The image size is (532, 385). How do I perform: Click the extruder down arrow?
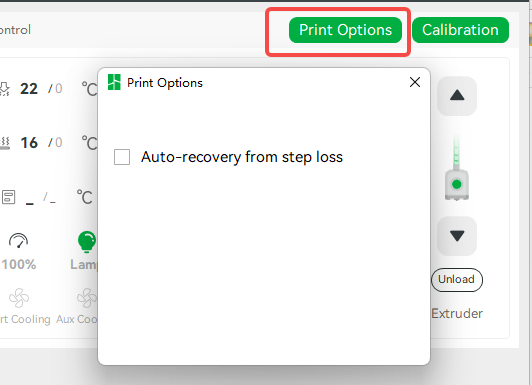(x=457, y=236)
